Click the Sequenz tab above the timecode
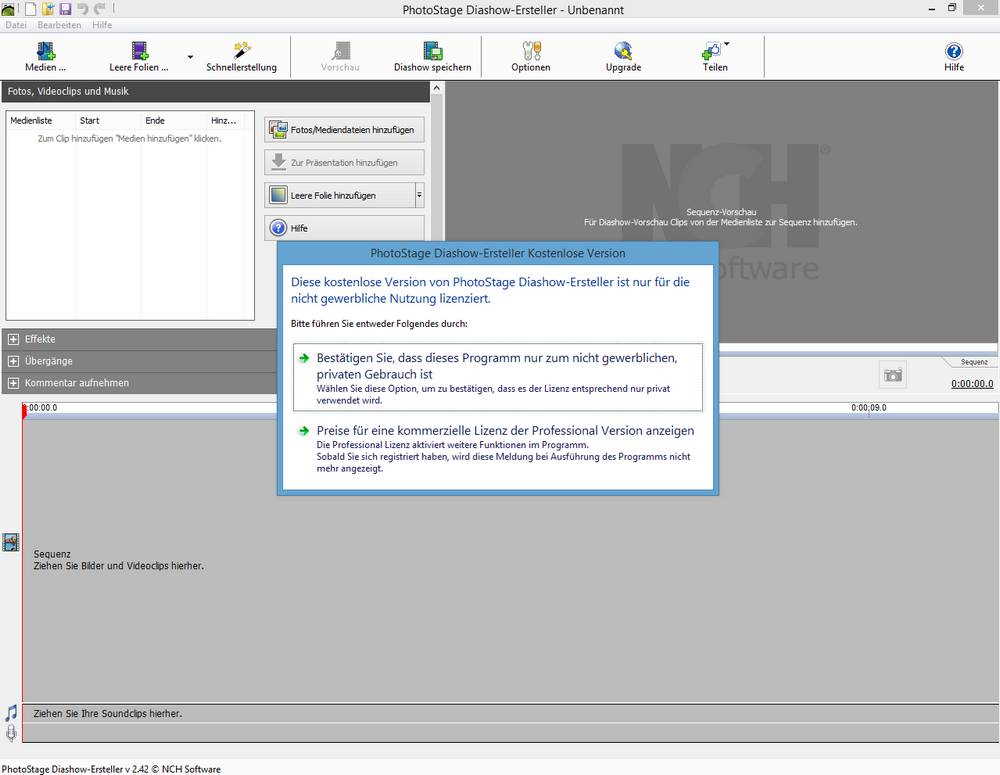 click(974, 362)
